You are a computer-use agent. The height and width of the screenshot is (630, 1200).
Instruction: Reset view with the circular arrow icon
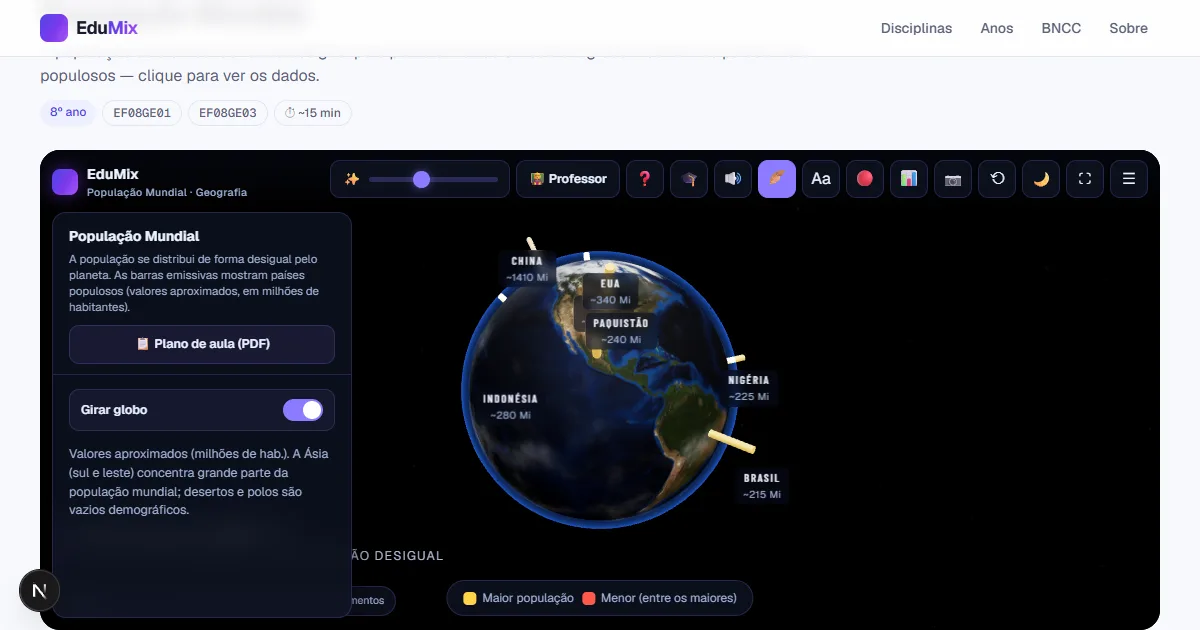click(x=997, y=179)
